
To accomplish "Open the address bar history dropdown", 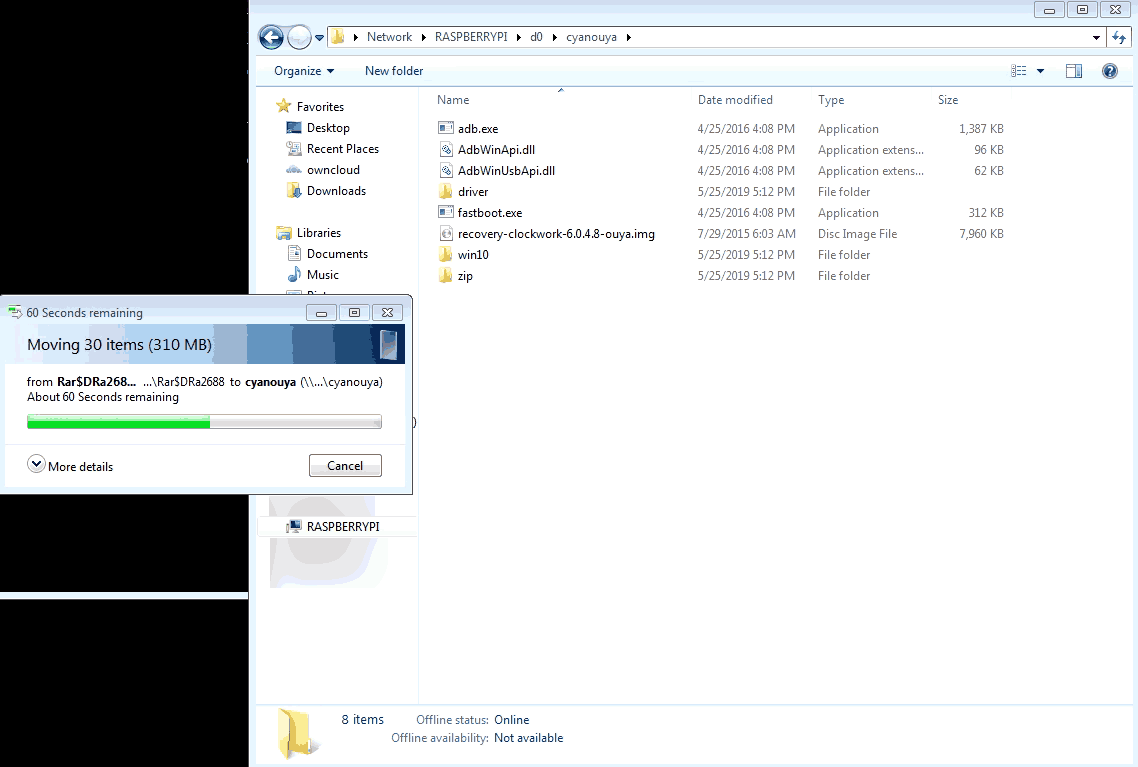I will pyautogui.click(x=1096, y=37).
